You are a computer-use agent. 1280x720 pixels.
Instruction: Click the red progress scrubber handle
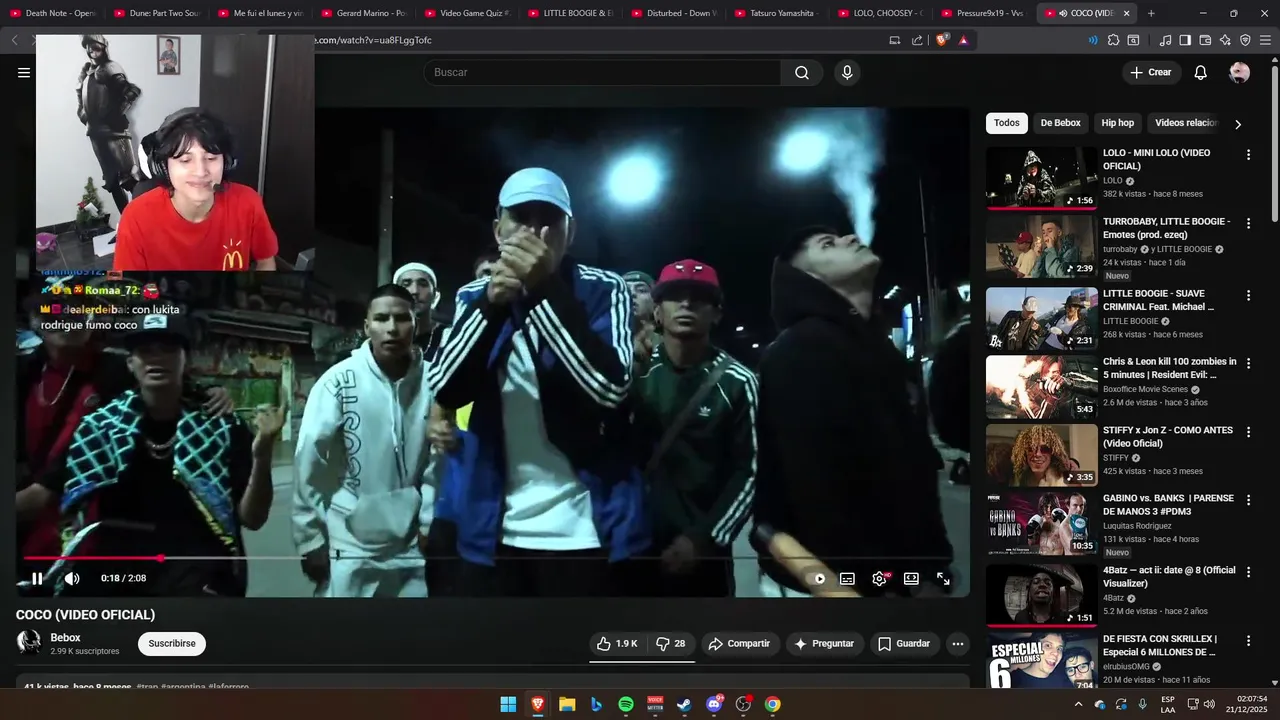click(160, 558)
